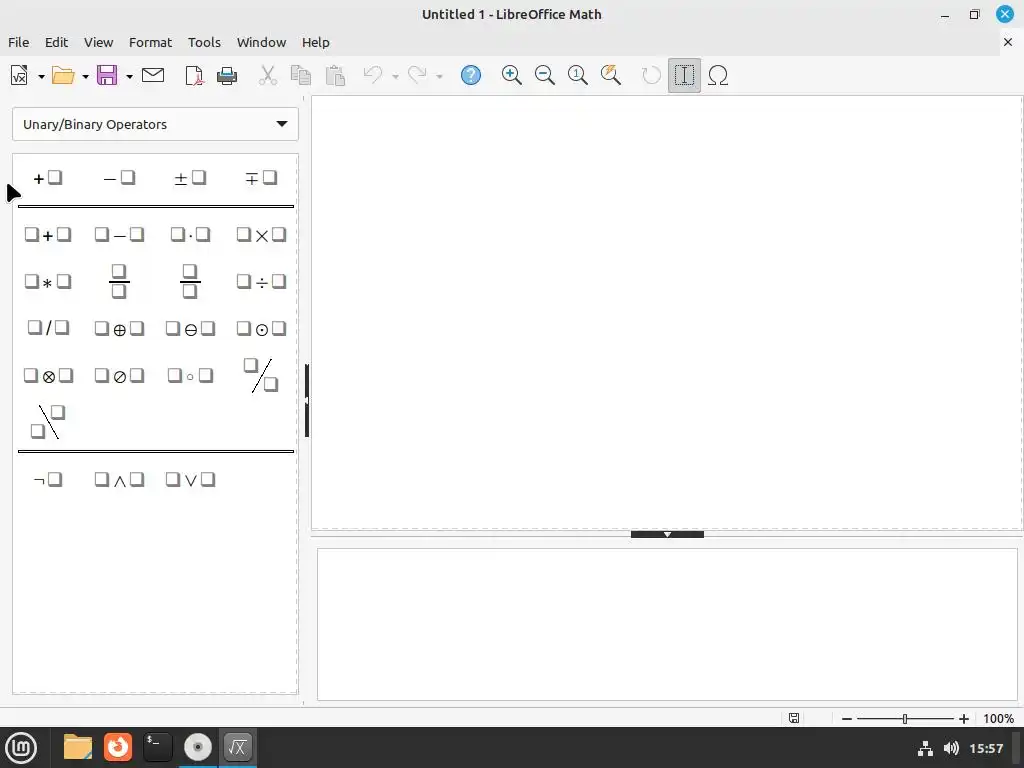Click the zoom slider handle in status bar
1024x768 pixels.
[905, 718]
